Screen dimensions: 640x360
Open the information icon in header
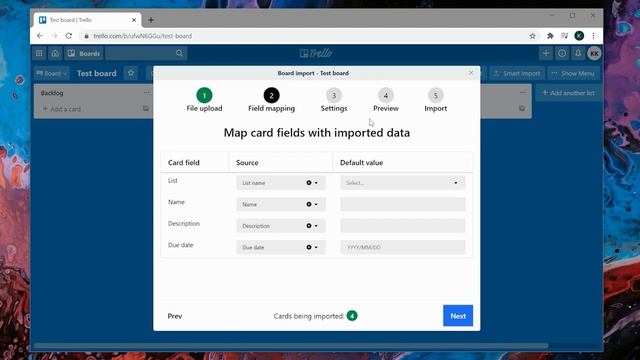click(562, 53)
